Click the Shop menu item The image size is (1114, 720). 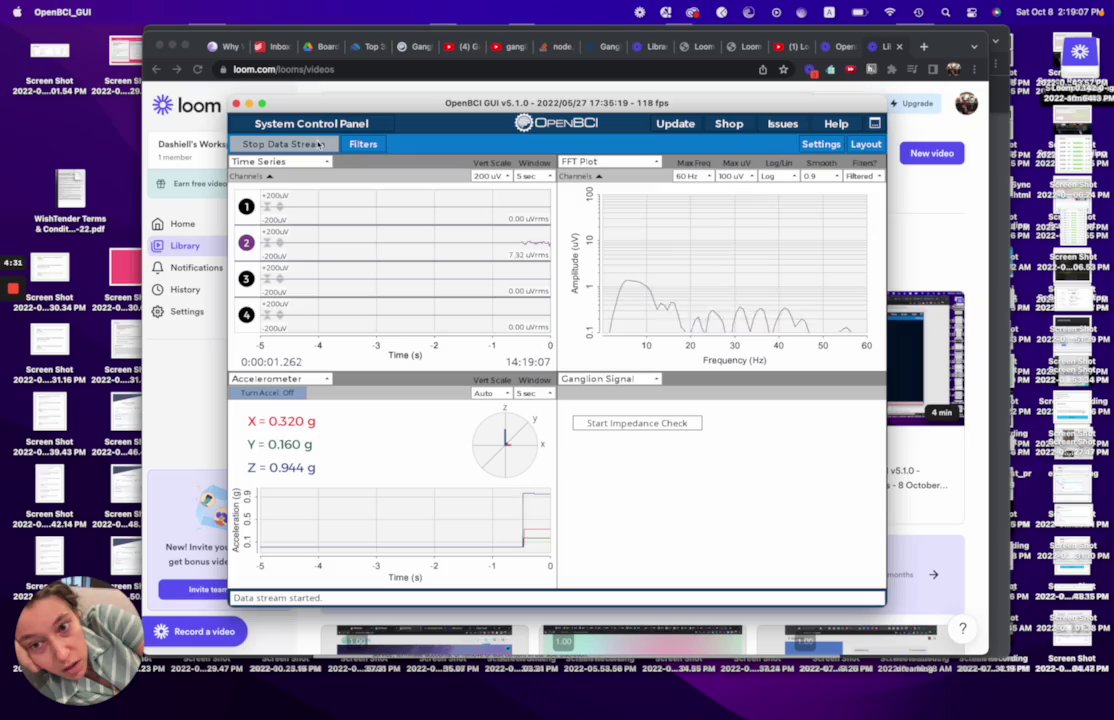(729, 124)
